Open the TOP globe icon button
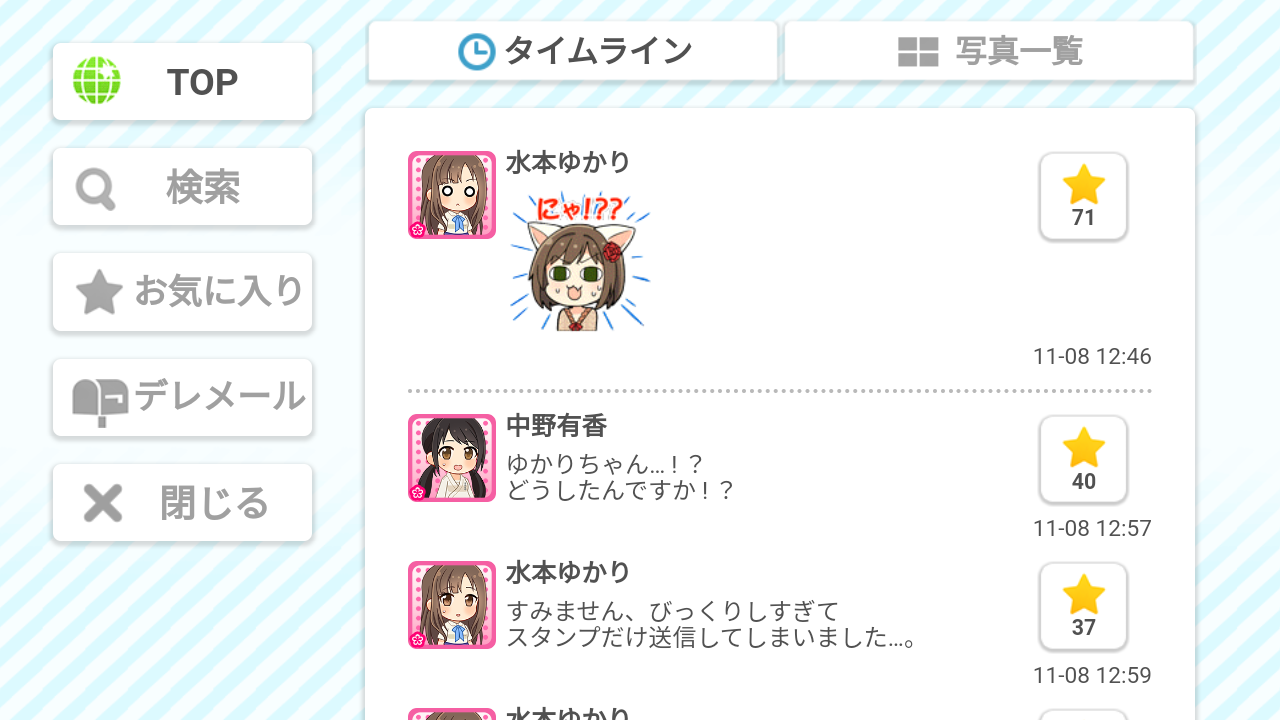The width and height of the screenshot is (1280, 720). tap(97, 81)
